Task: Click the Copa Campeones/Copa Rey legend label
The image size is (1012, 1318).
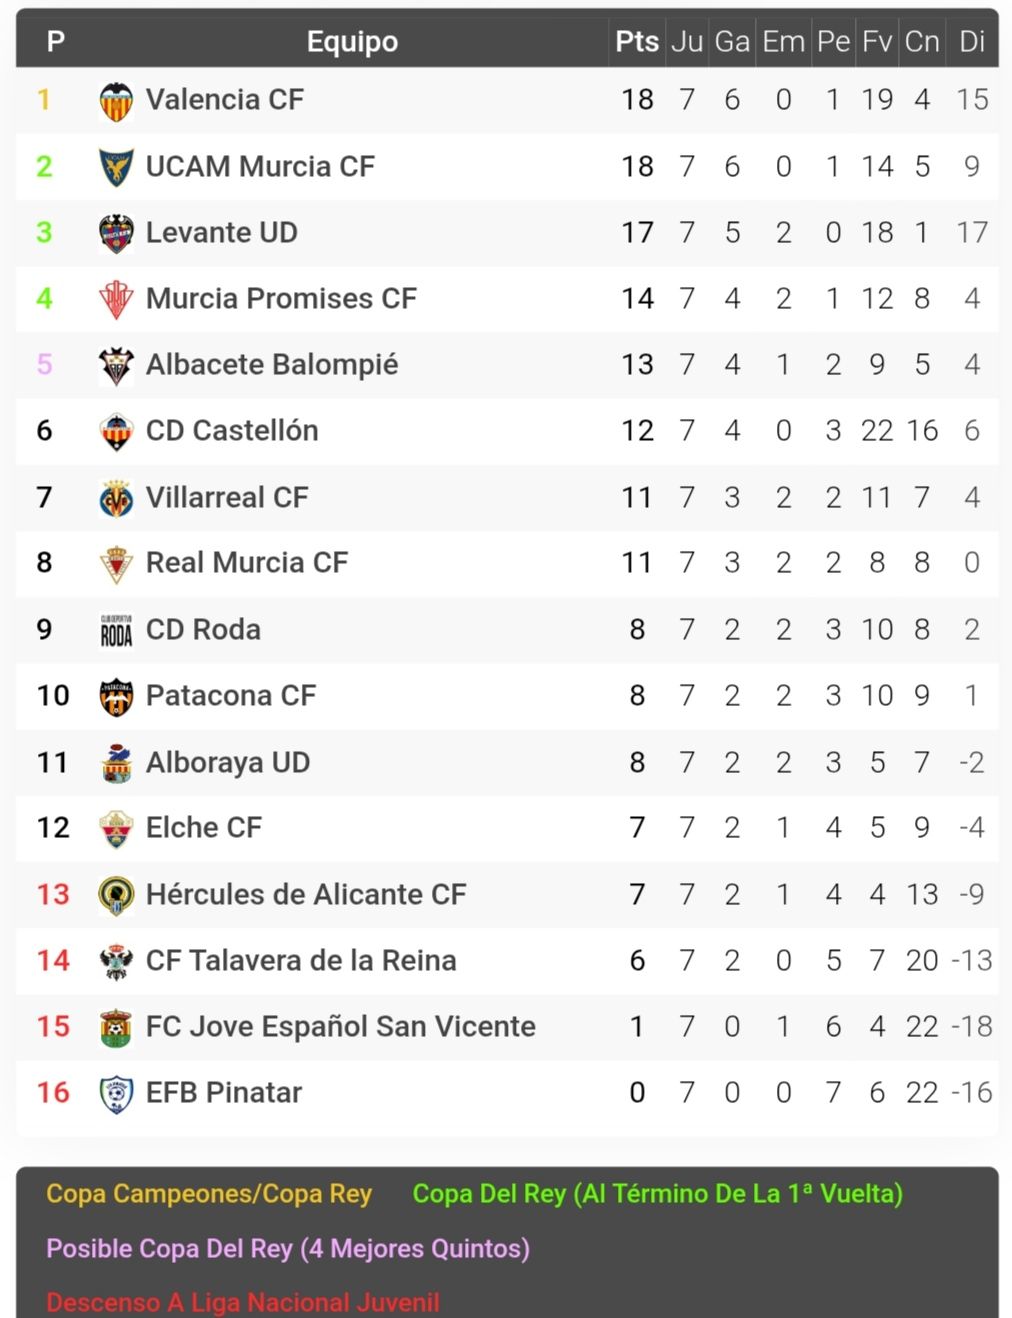Action: (209, 1193)
